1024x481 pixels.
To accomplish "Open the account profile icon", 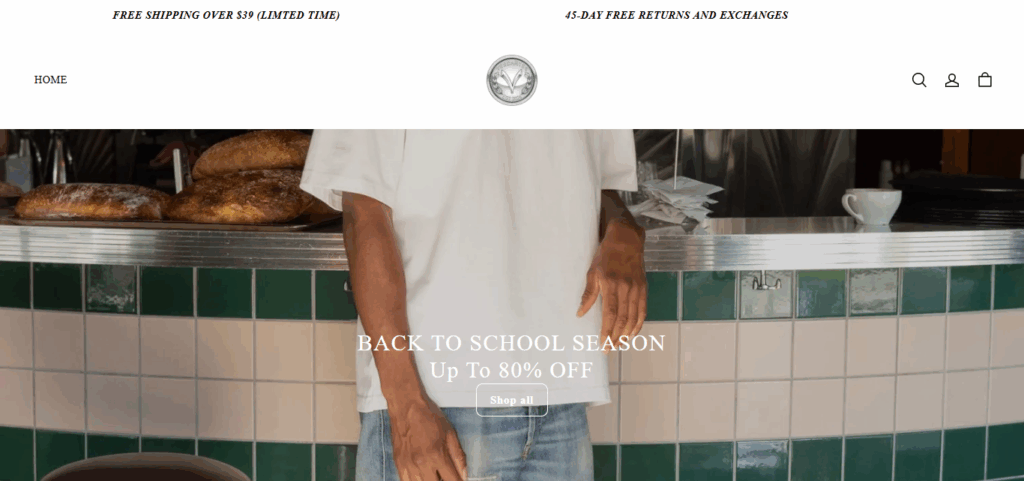I will tap(952, 80).
